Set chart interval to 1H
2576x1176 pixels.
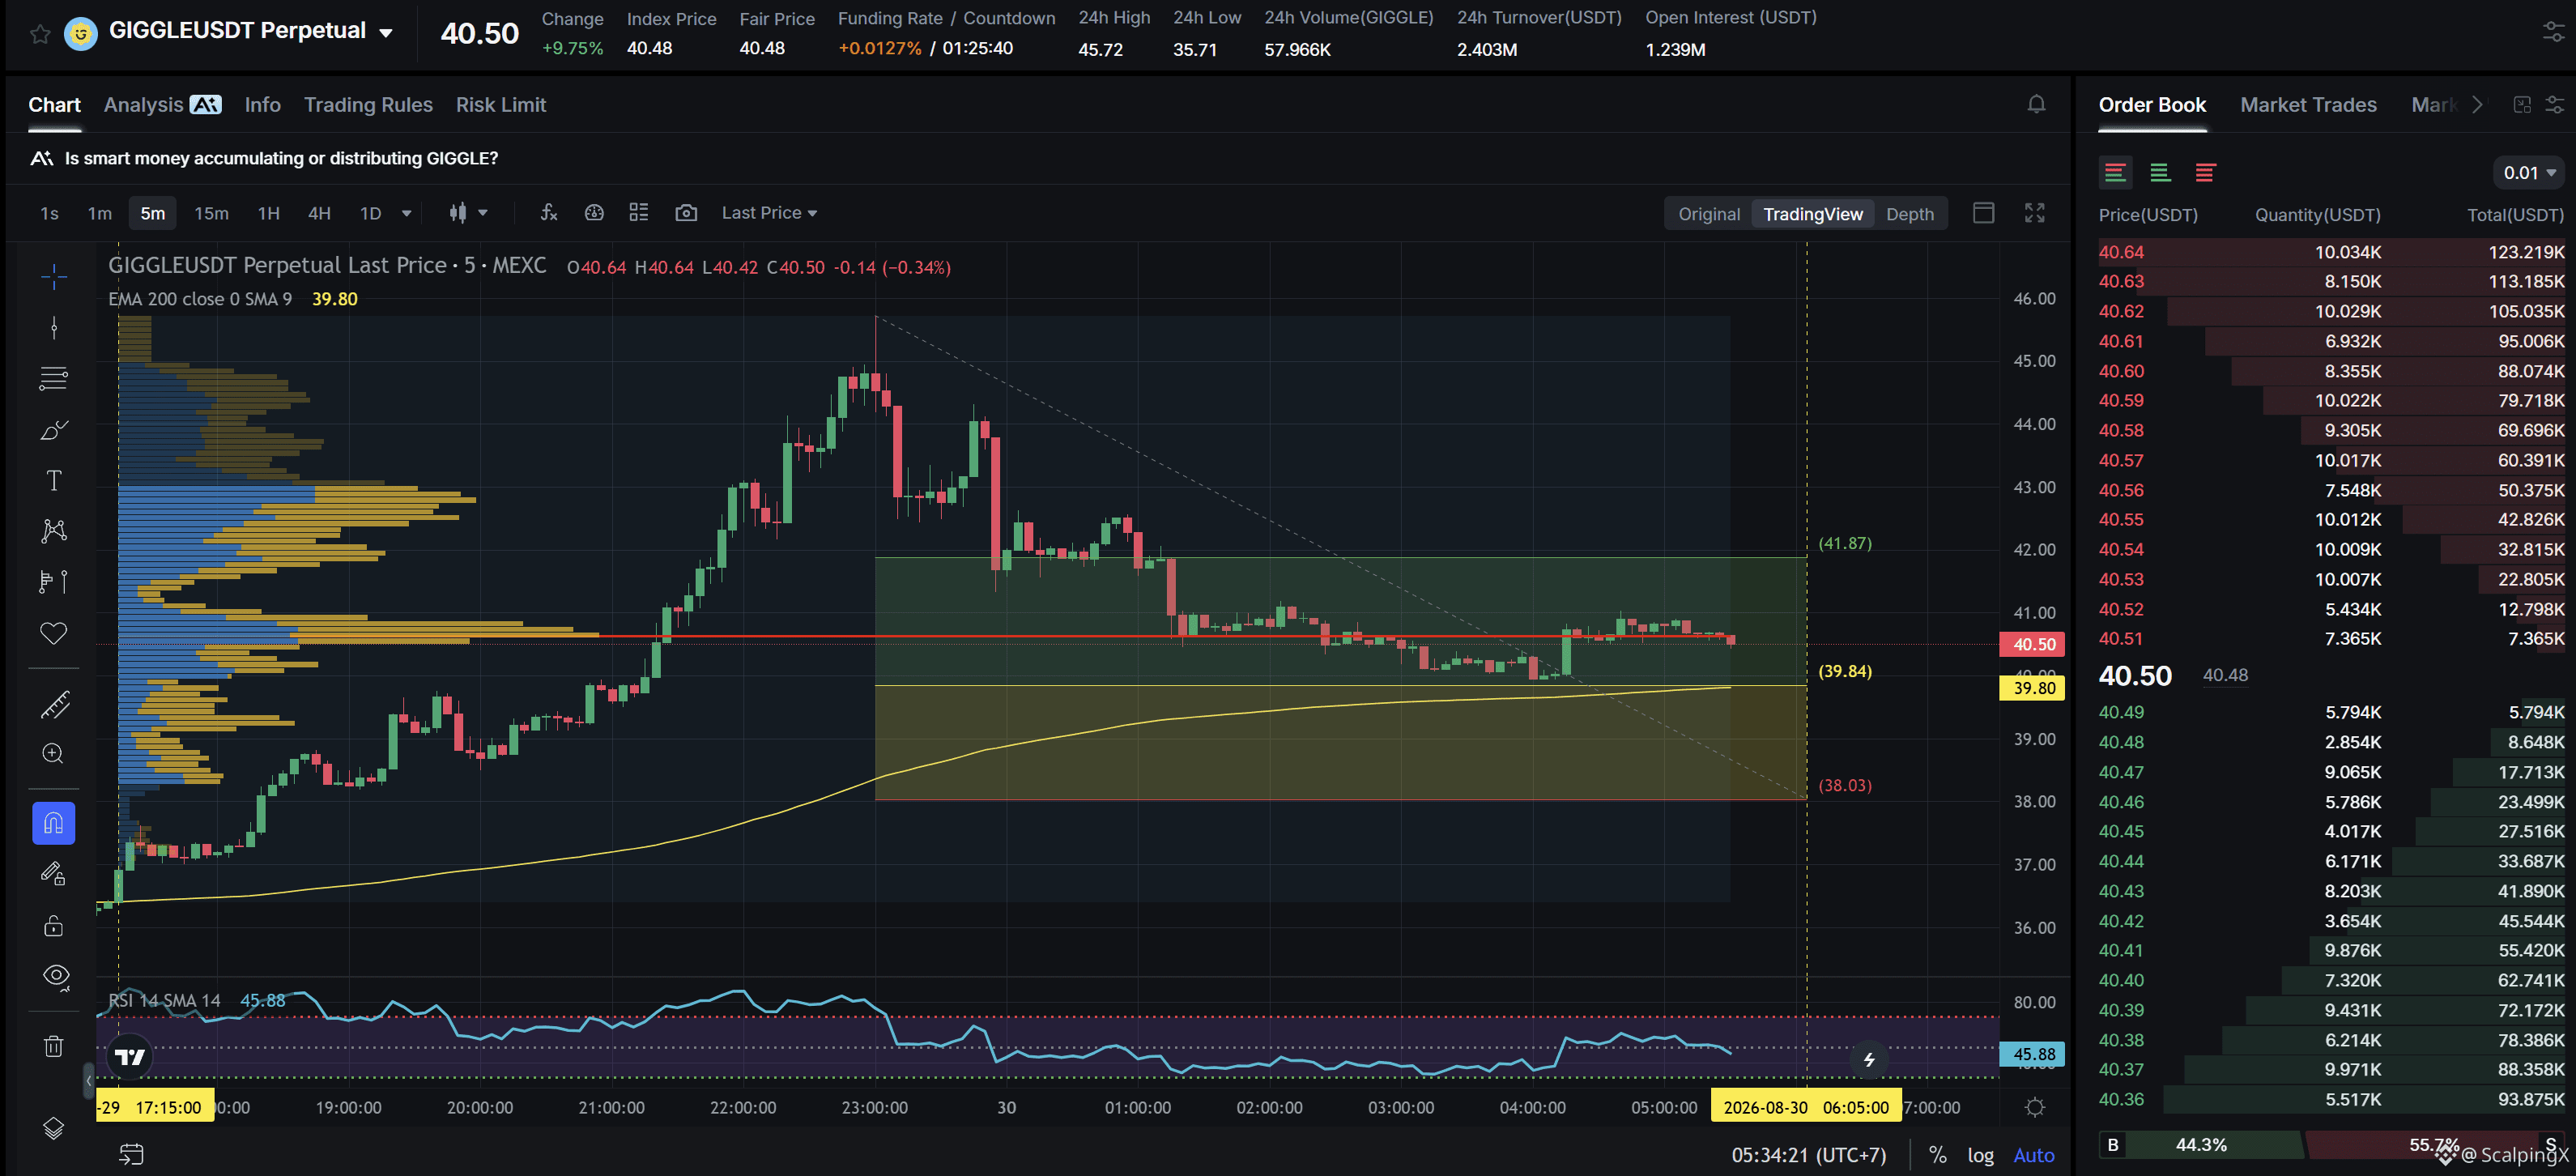pos(268,213)
